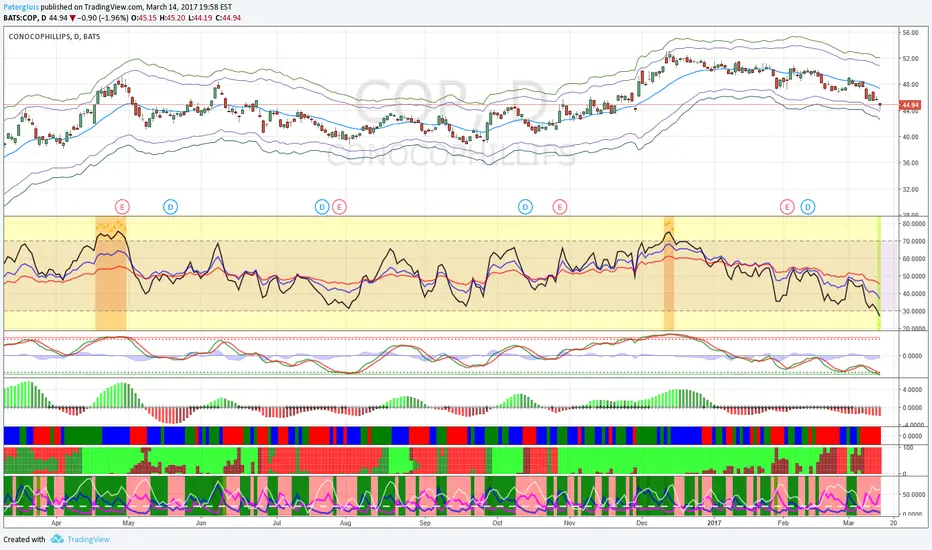The height and width of the screenshot is (550, 932).
Task: Click the 'Mar' time axis label
Action: [849, 523]
